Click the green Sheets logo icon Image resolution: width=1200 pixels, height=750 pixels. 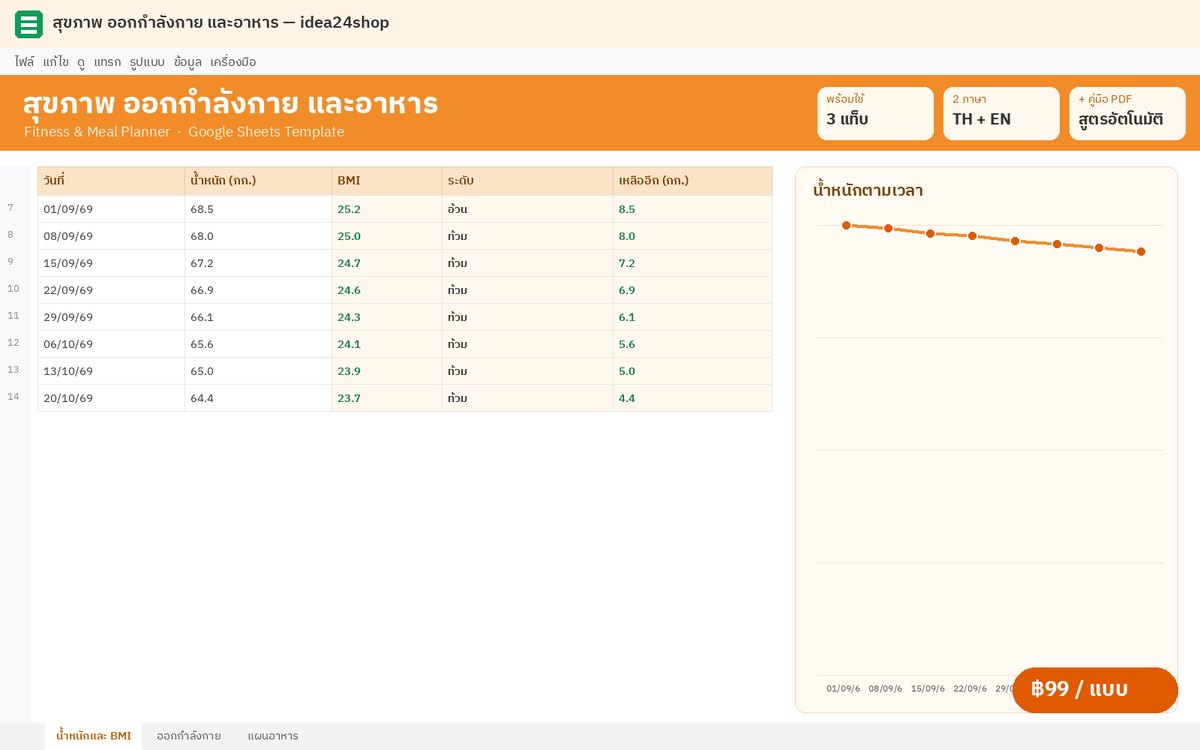(29, 24)
